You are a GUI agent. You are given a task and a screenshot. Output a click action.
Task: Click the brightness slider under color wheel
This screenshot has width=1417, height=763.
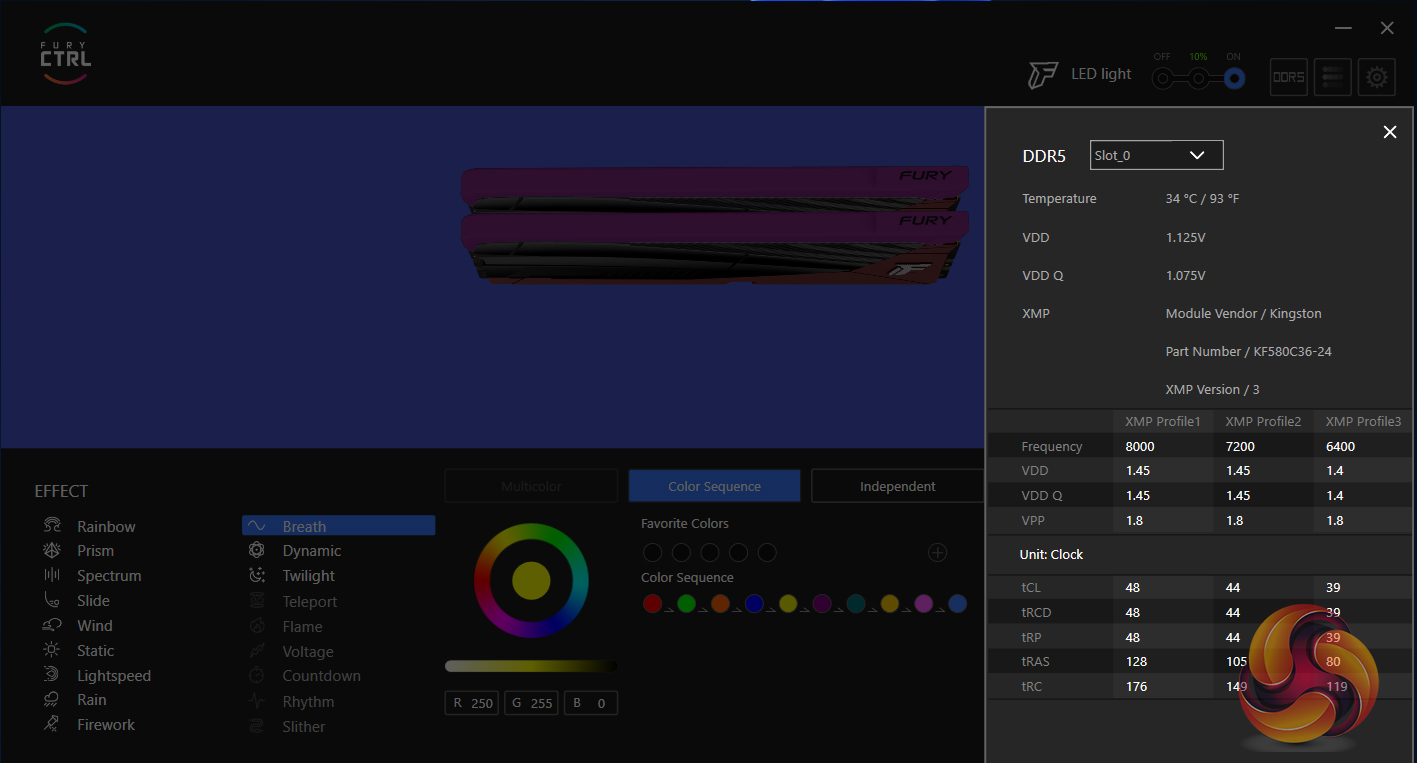[531, 666]
